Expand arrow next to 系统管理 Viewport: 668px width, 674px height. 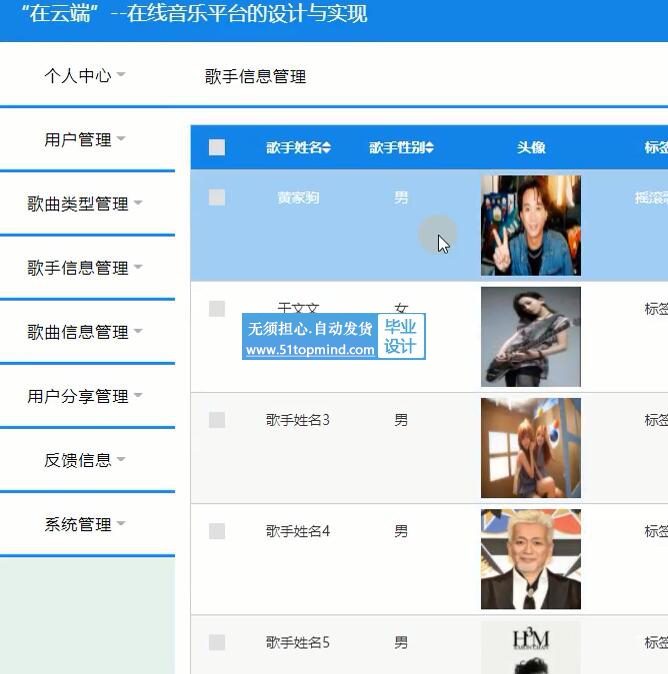point(121,522)
